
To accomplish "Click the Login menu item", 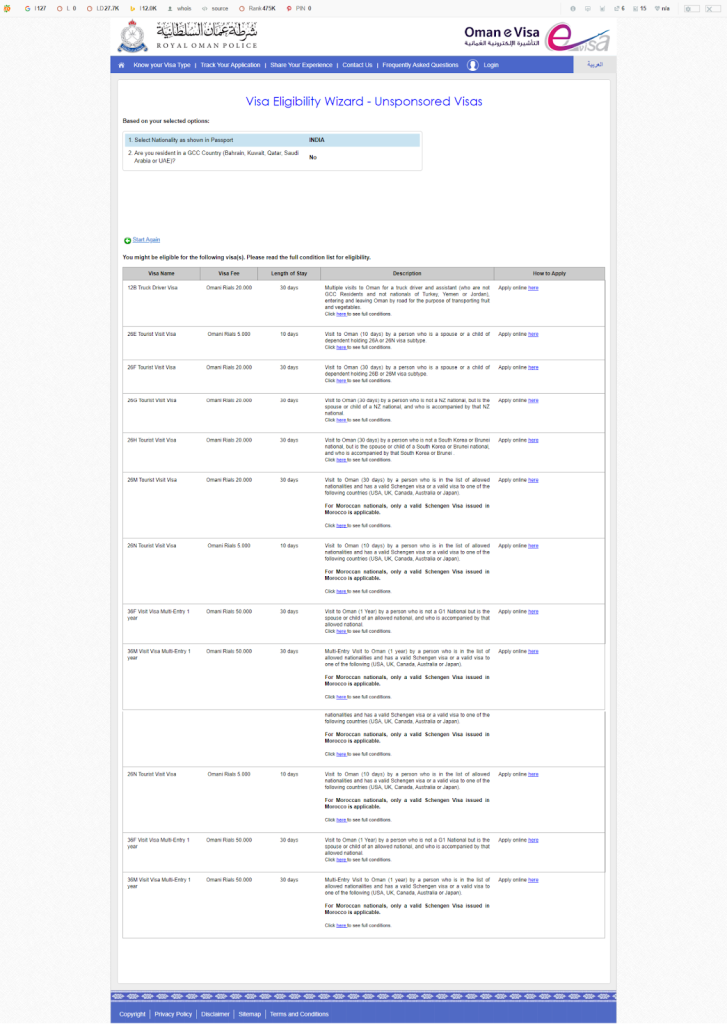I will pyautogui.click(x=491, y=65).
